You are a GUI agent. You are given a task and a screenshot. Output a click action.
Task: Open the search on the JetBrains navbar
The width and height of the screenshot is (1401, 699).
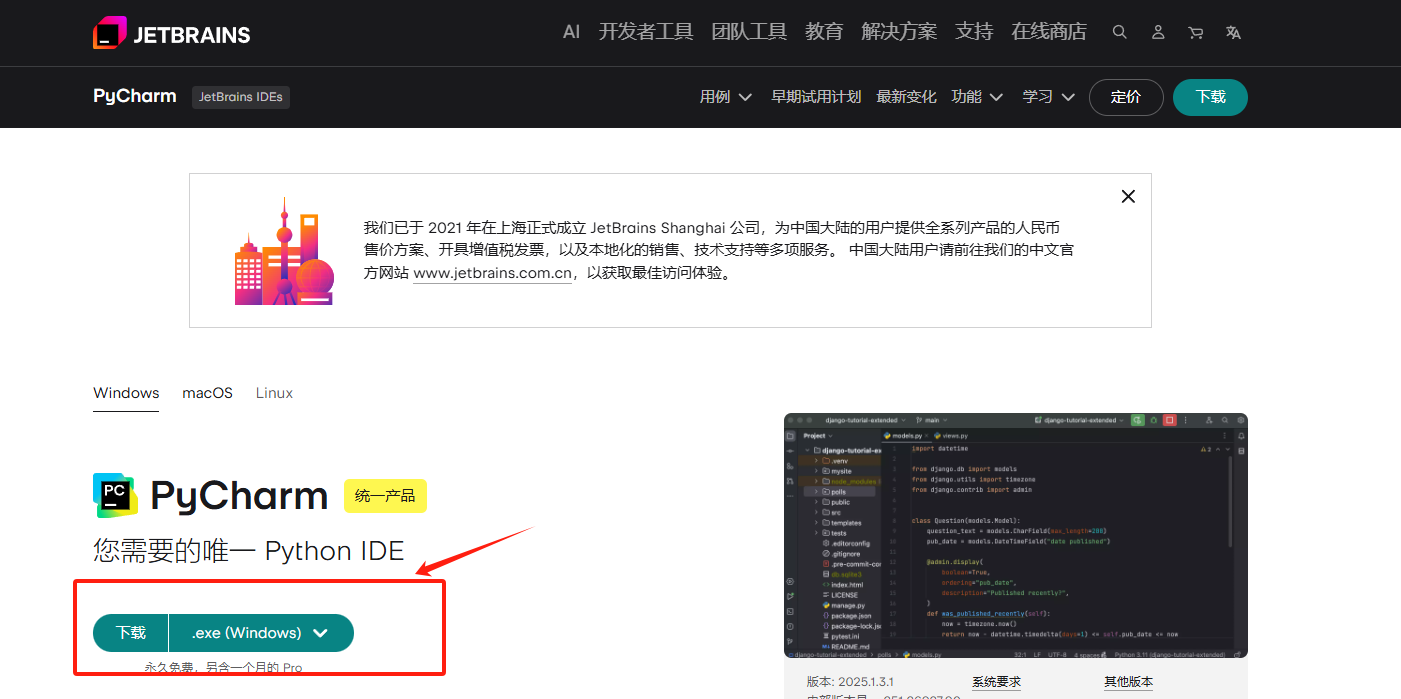pos(1119,32)
